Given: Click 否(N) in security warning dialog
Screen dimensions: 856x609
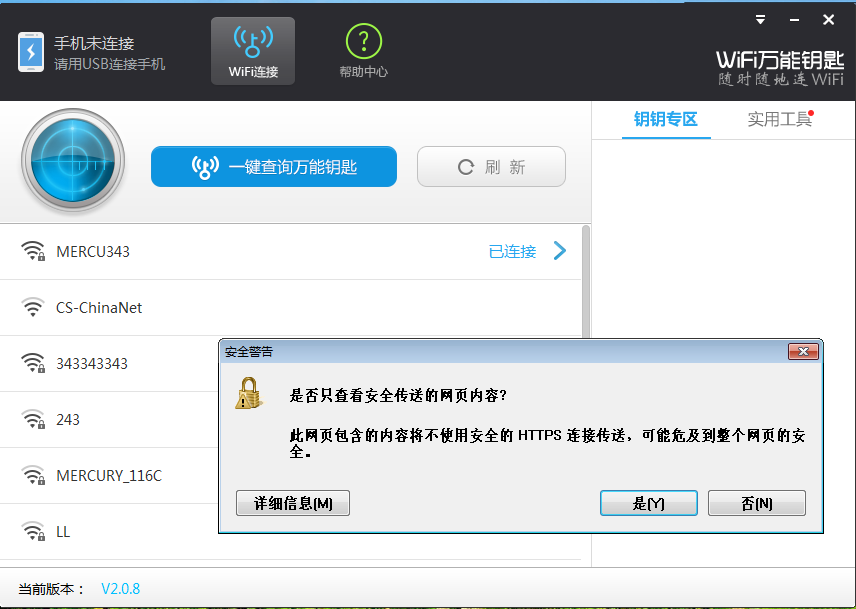Looking at the screenshot, I should click(757, 503).
